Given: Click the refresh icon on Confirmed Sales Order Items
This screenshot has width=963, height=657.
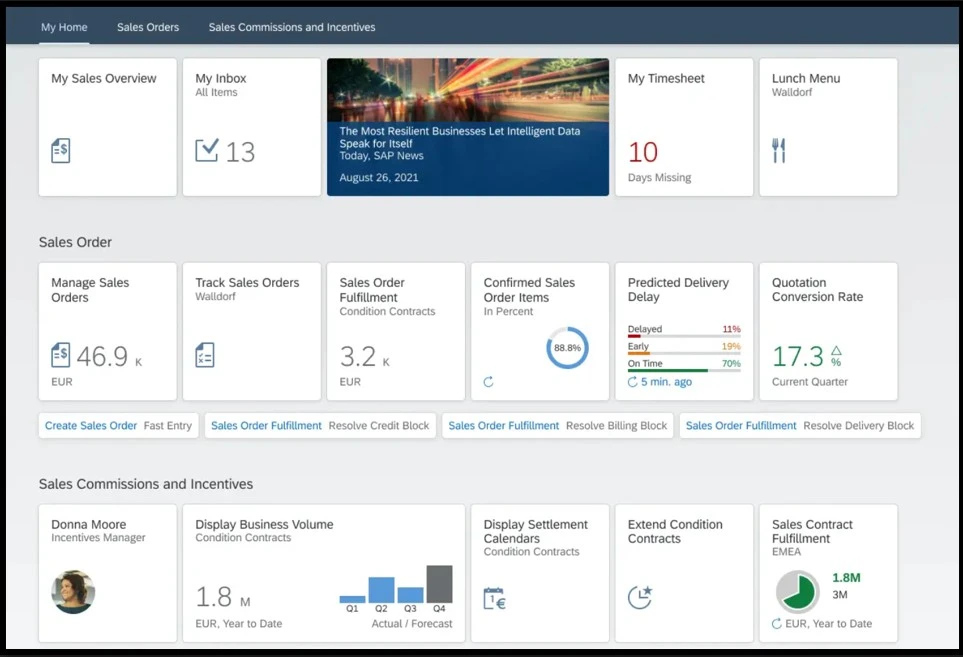Looking at the screenshot, I should [488, 380].
